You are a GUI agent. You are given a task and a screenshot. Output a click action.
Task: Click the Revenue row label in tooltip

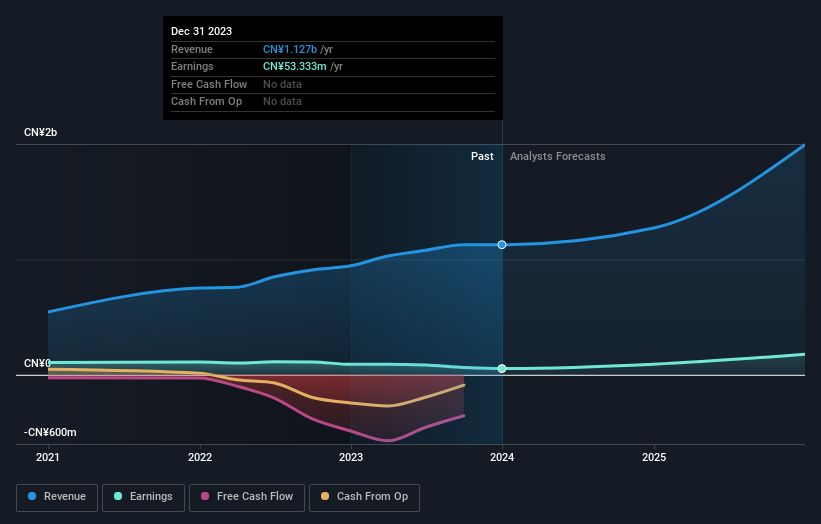(192, 49)
